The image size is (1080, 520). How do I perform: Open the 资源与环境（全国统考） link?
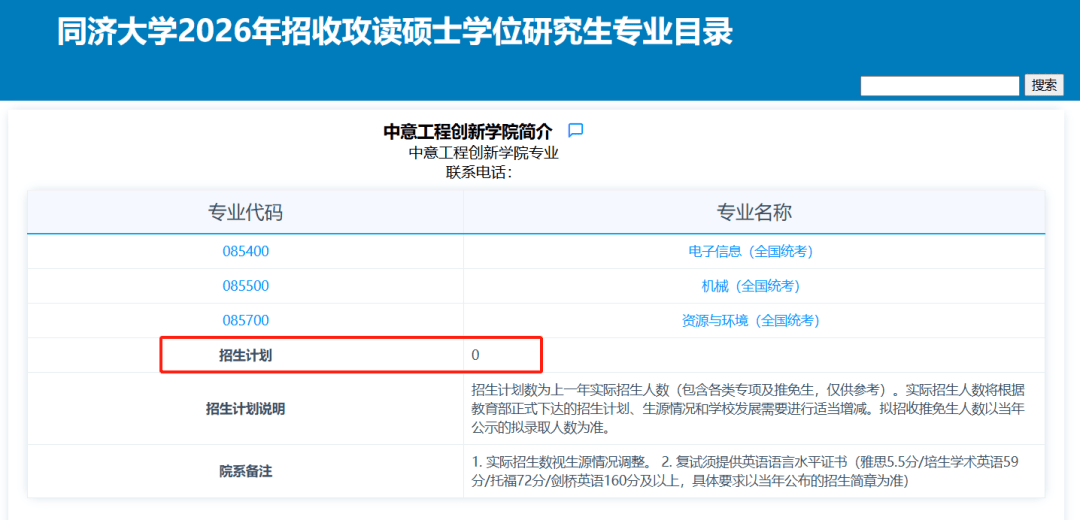[x=750, y=320]
